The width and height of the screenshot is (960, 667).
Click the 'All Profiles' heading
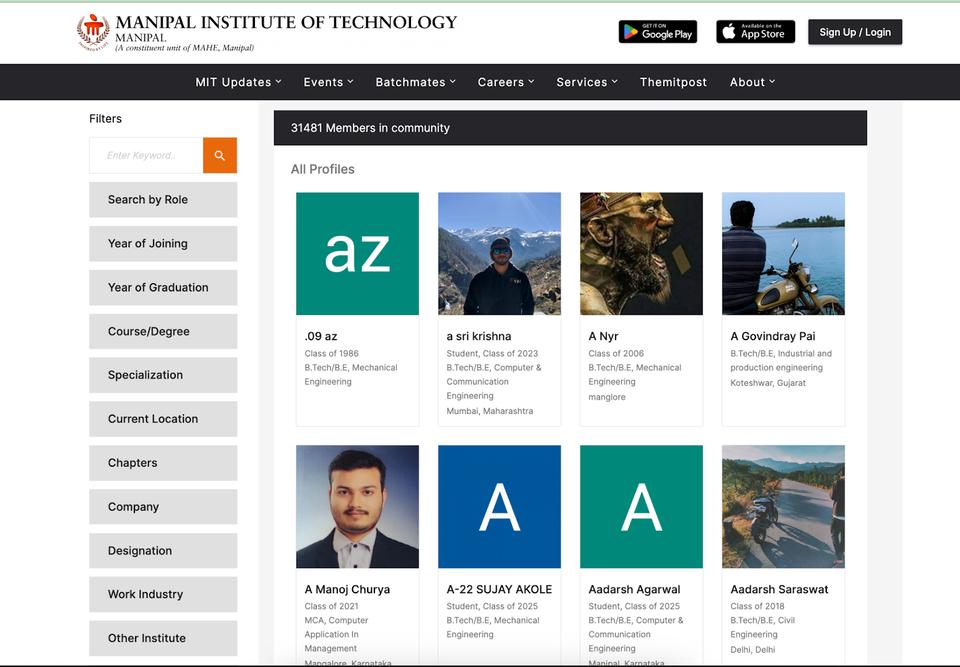[x=323, y=169]
